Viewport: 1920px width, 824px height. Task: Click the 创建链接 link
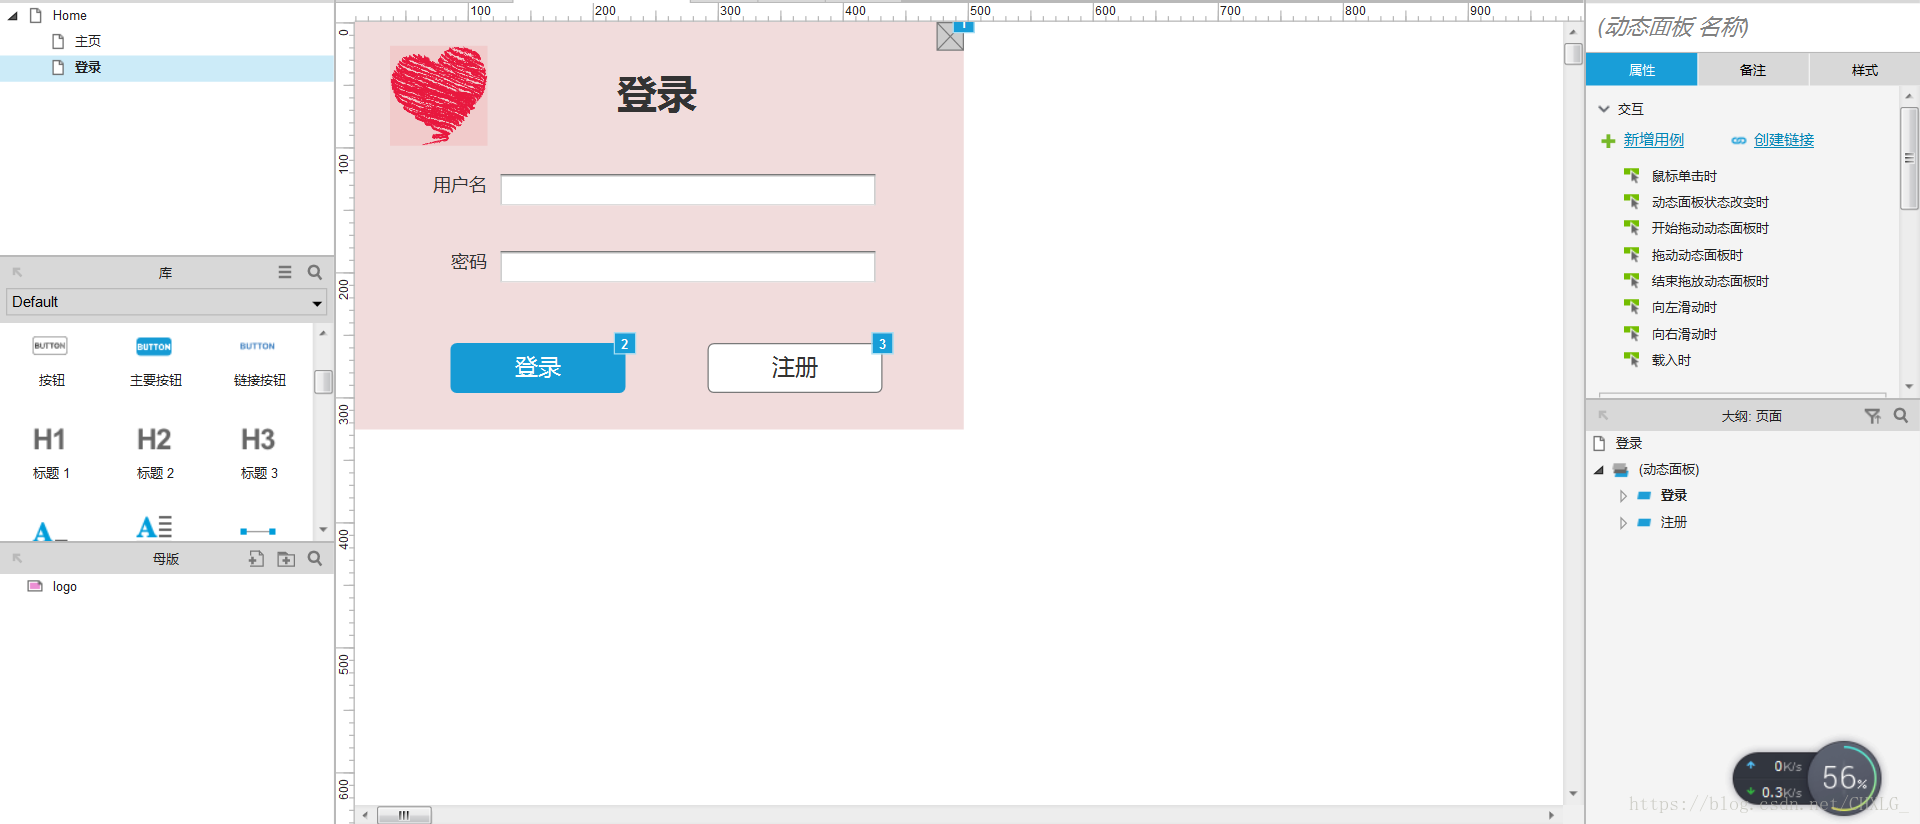[x=1783, y=140]
